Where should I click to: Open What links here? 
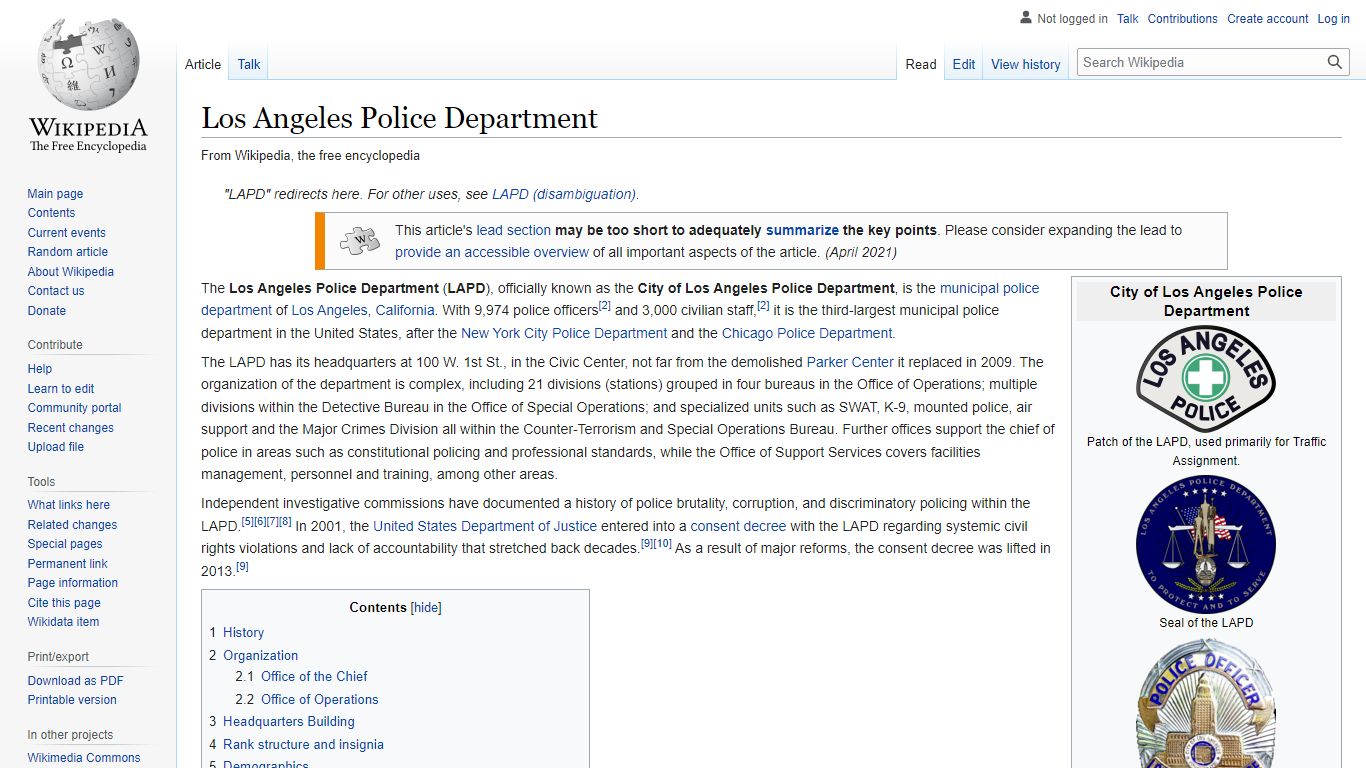pos(68,505)
